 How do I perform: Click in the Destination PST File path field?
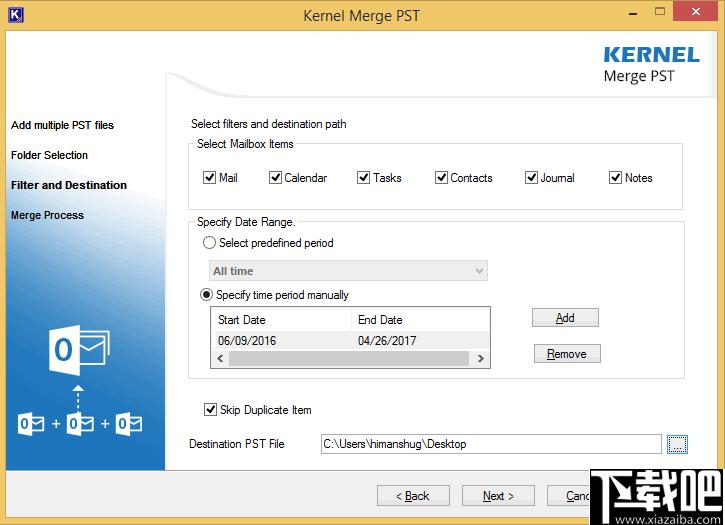[x=491, y=444]
